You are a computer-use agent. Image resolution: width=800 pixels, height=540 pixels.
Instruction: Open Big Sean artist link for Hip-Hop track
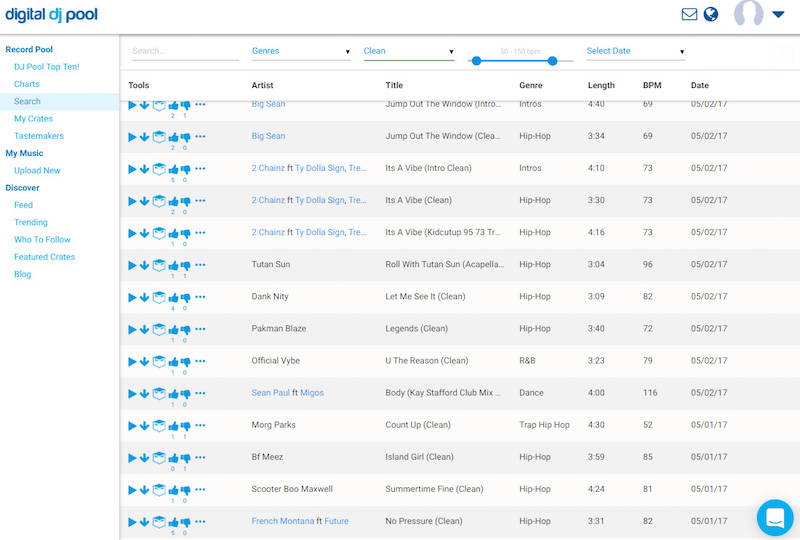pos(268,136)
